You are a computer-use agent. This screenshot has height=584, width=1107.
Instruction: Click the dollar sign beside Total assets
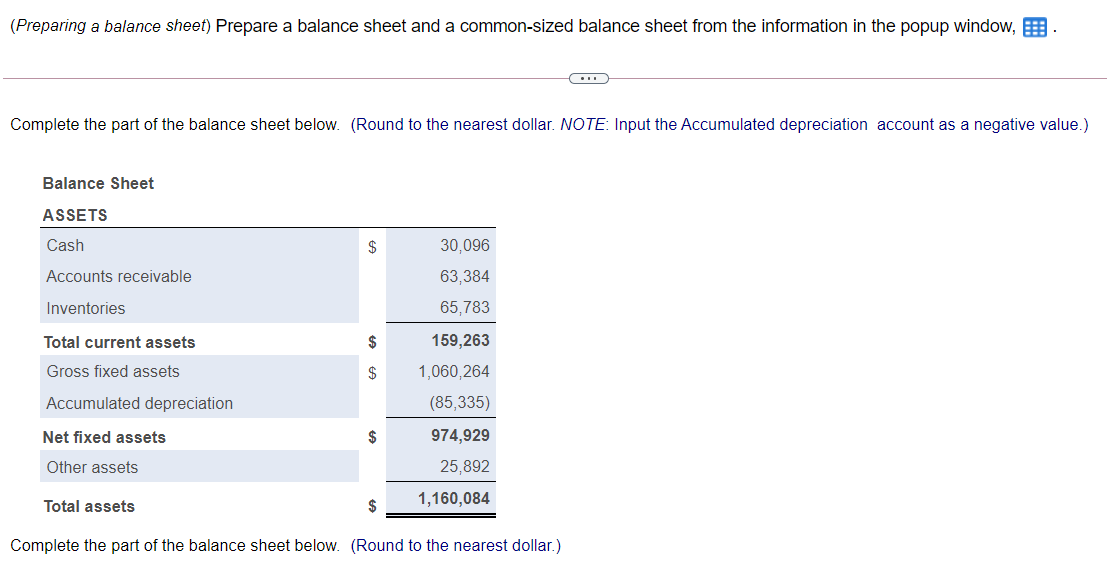click(x=372, y=505)
